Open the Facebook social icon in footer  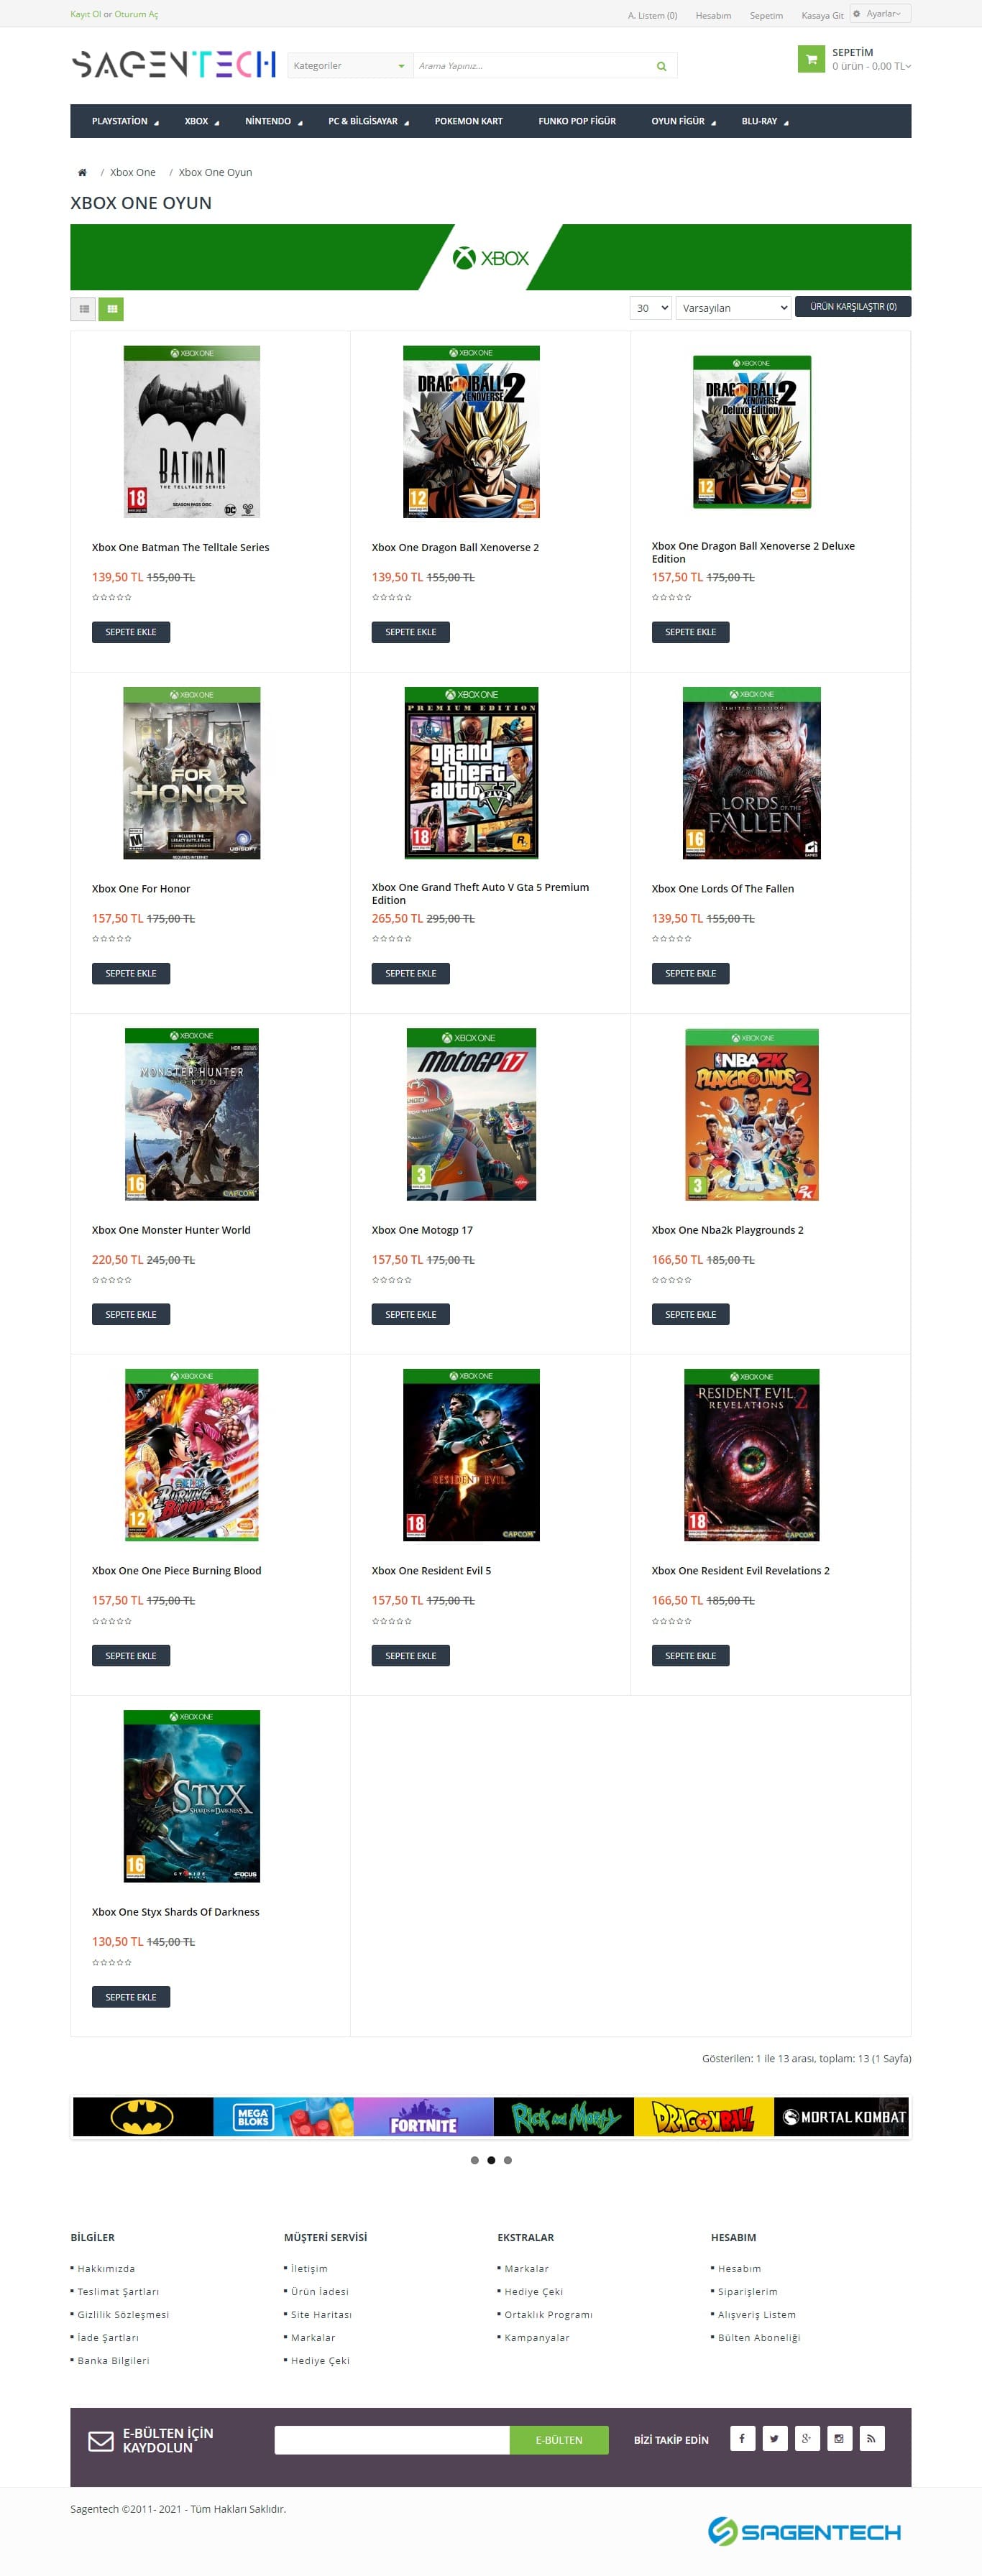(x=742, y=2438)
